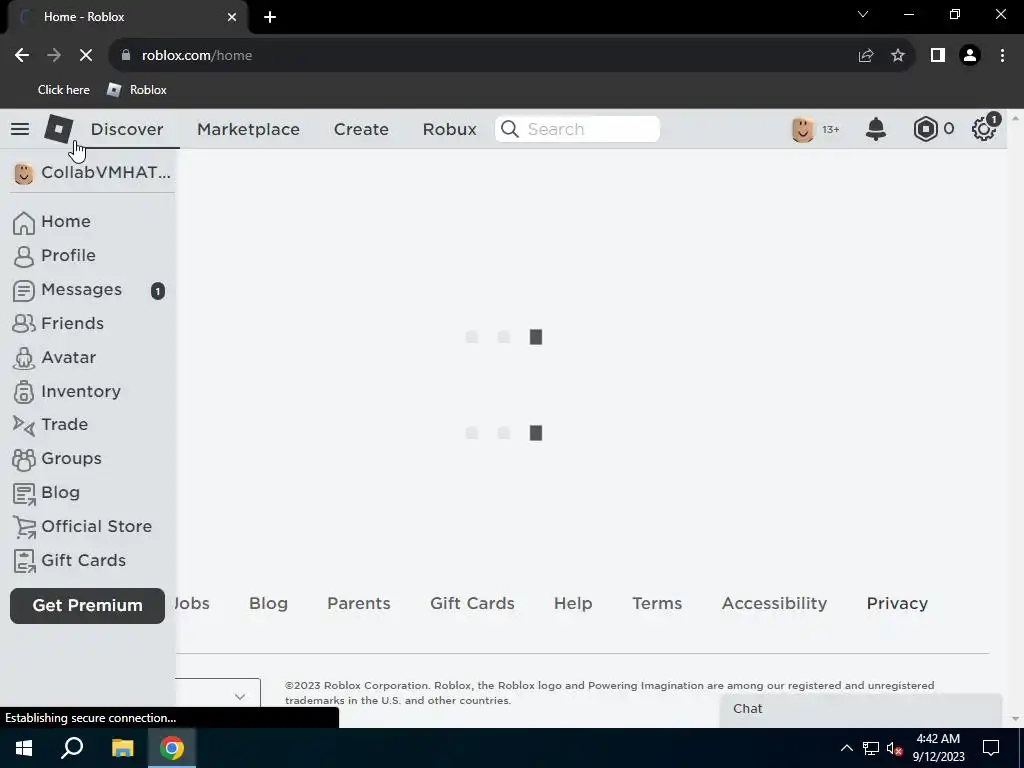Open the settings gear icon

click(x=984, y=129)
